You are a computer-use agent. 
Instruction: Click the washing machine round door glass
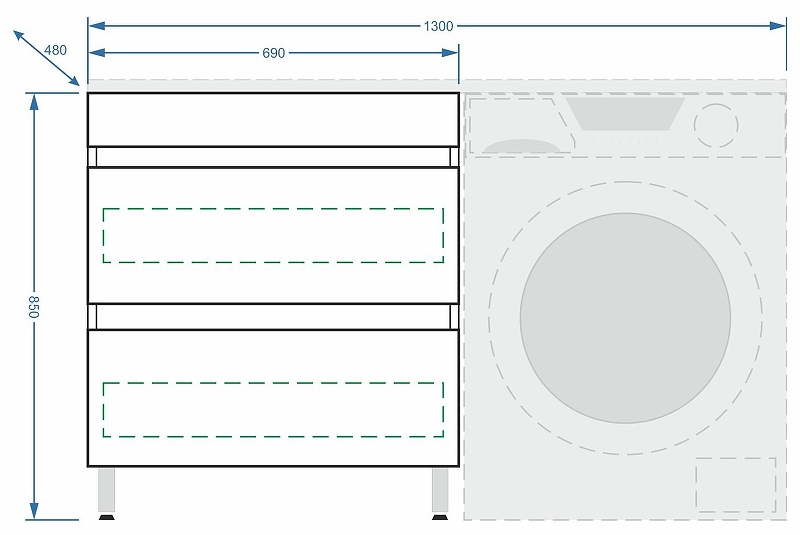625,318
